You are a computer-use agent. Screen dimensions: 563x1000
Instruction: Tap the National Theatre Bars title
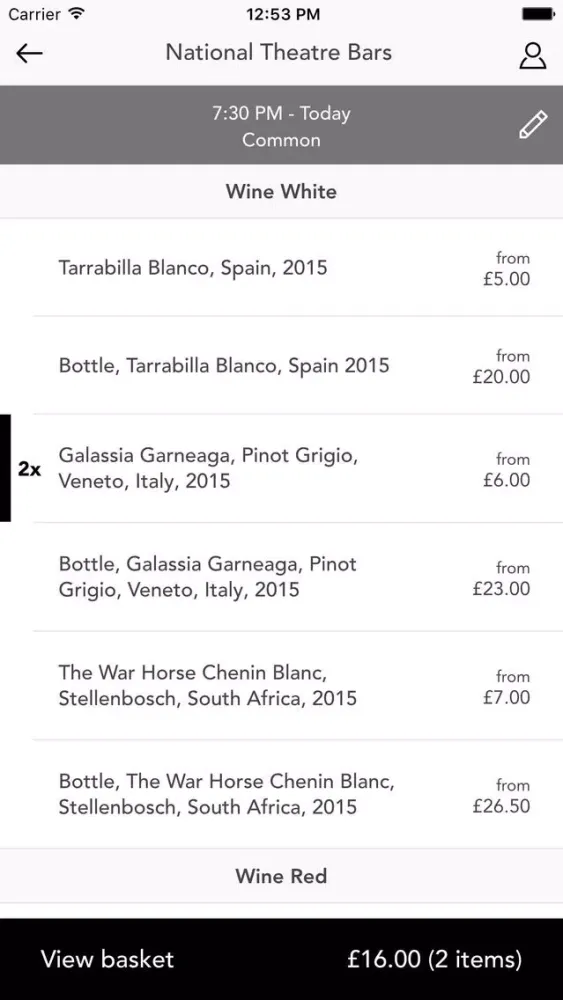pos(279,52)
